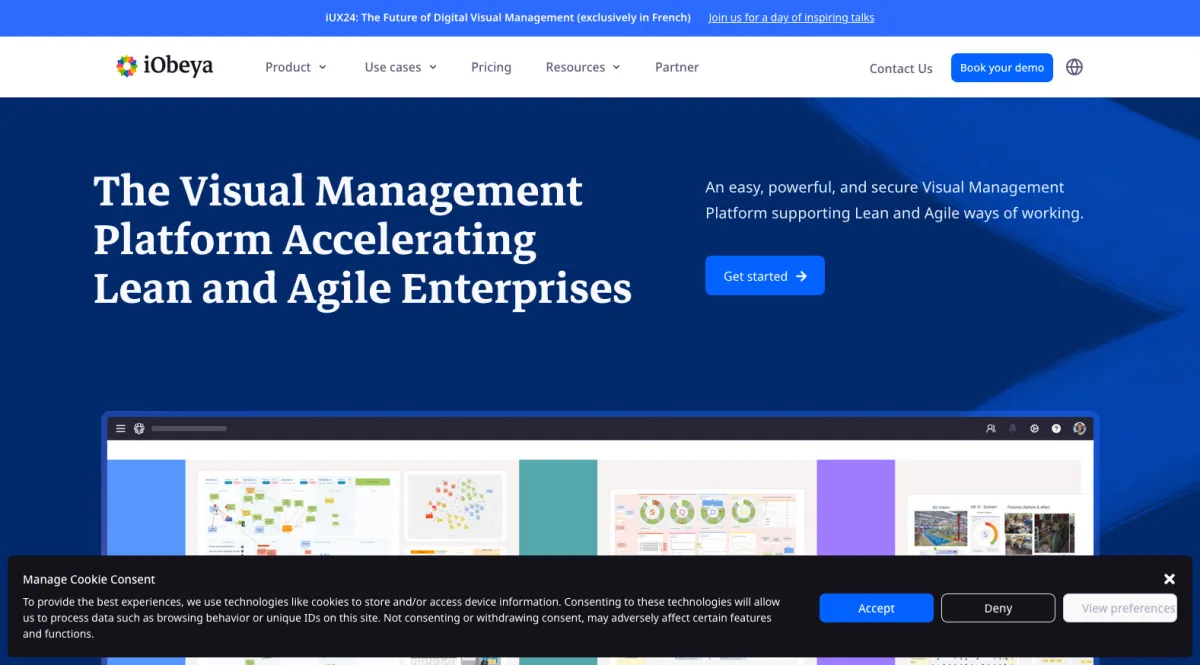The image size is (1200, 665).
Task: Click the hamburger menu in product preview
Action: (x=121, y=428)
